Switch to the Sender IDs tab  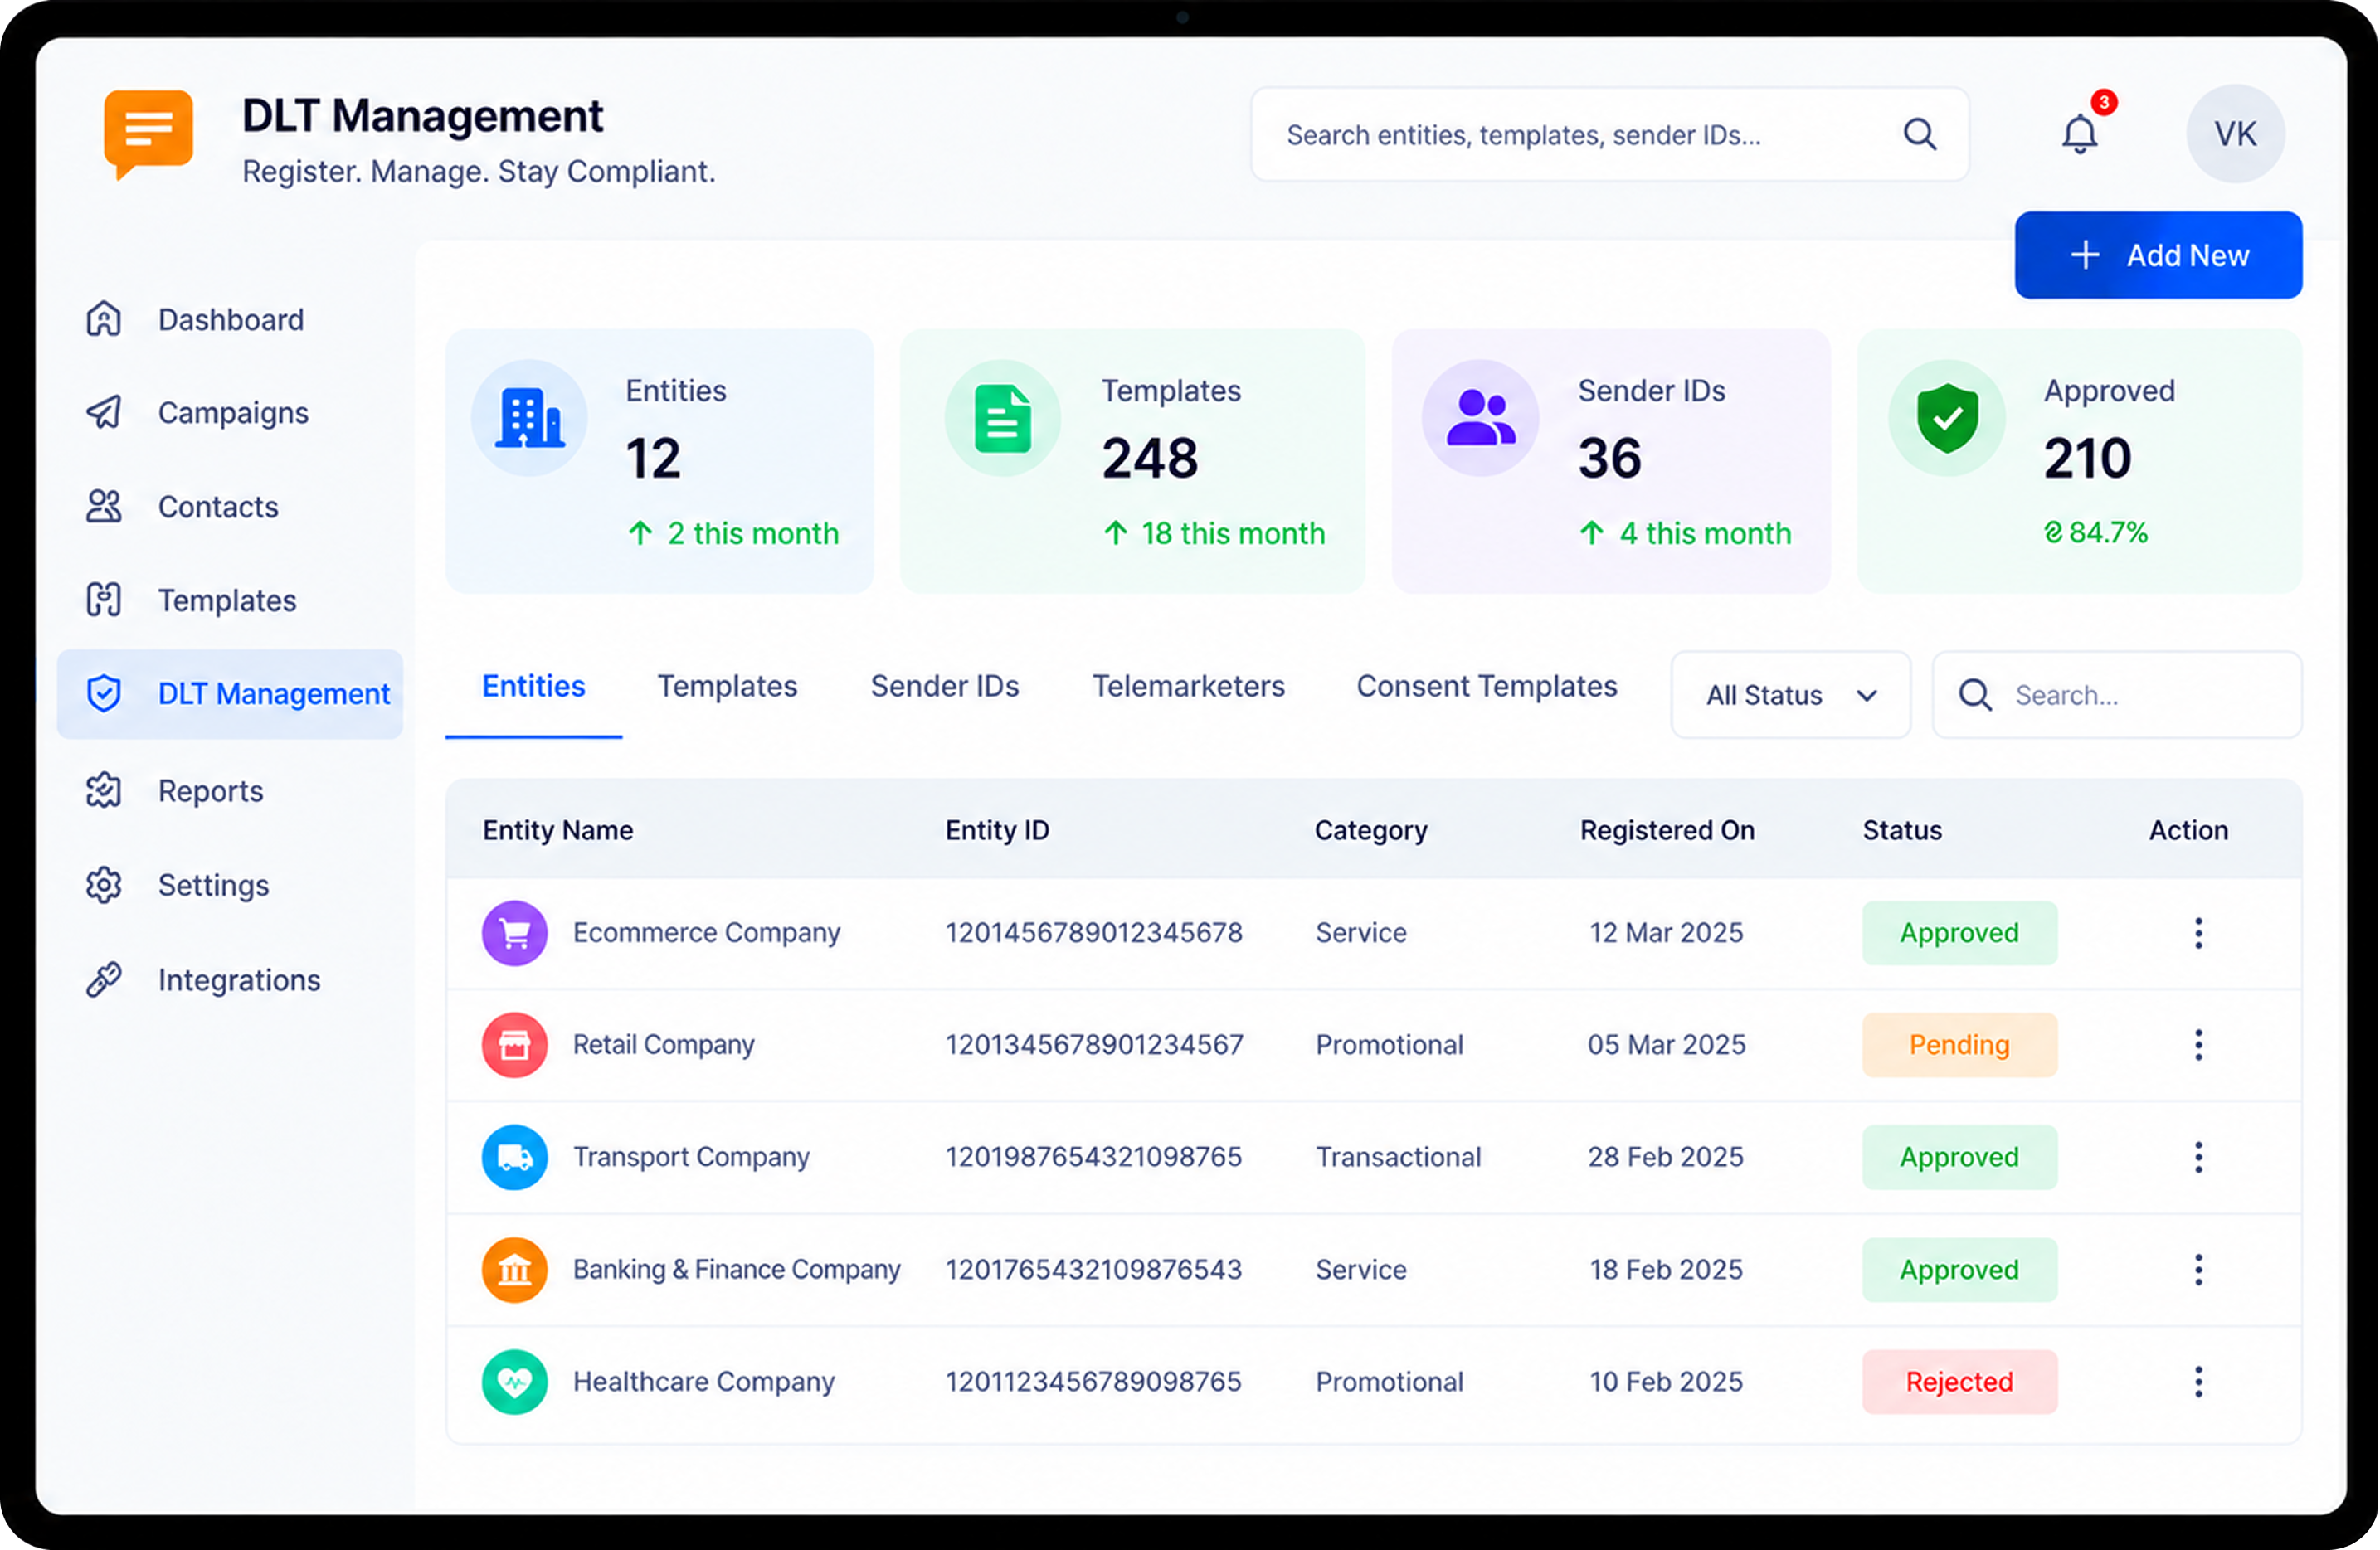coord(945,686)
